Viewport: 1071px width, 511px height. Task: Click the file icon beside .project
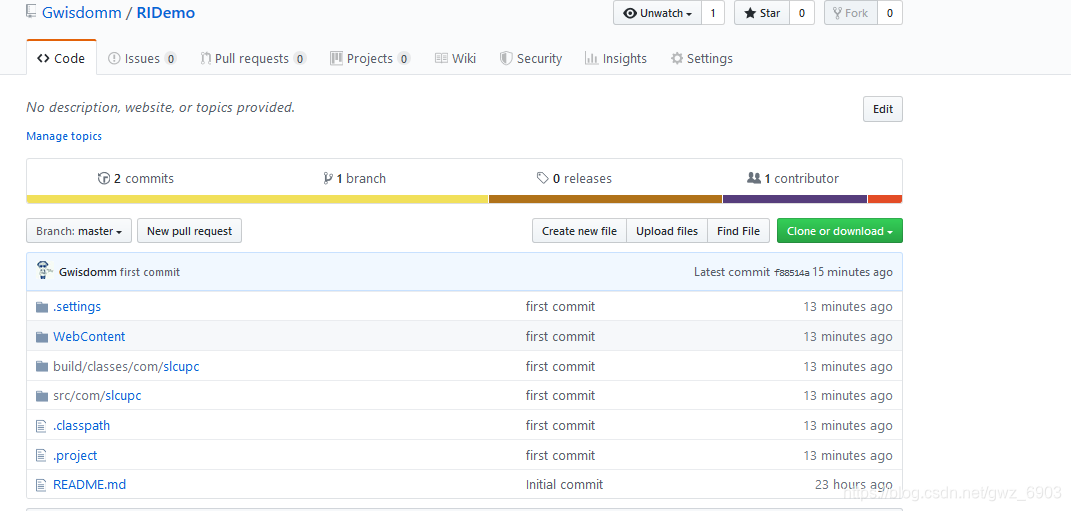(x=41, y=456)
